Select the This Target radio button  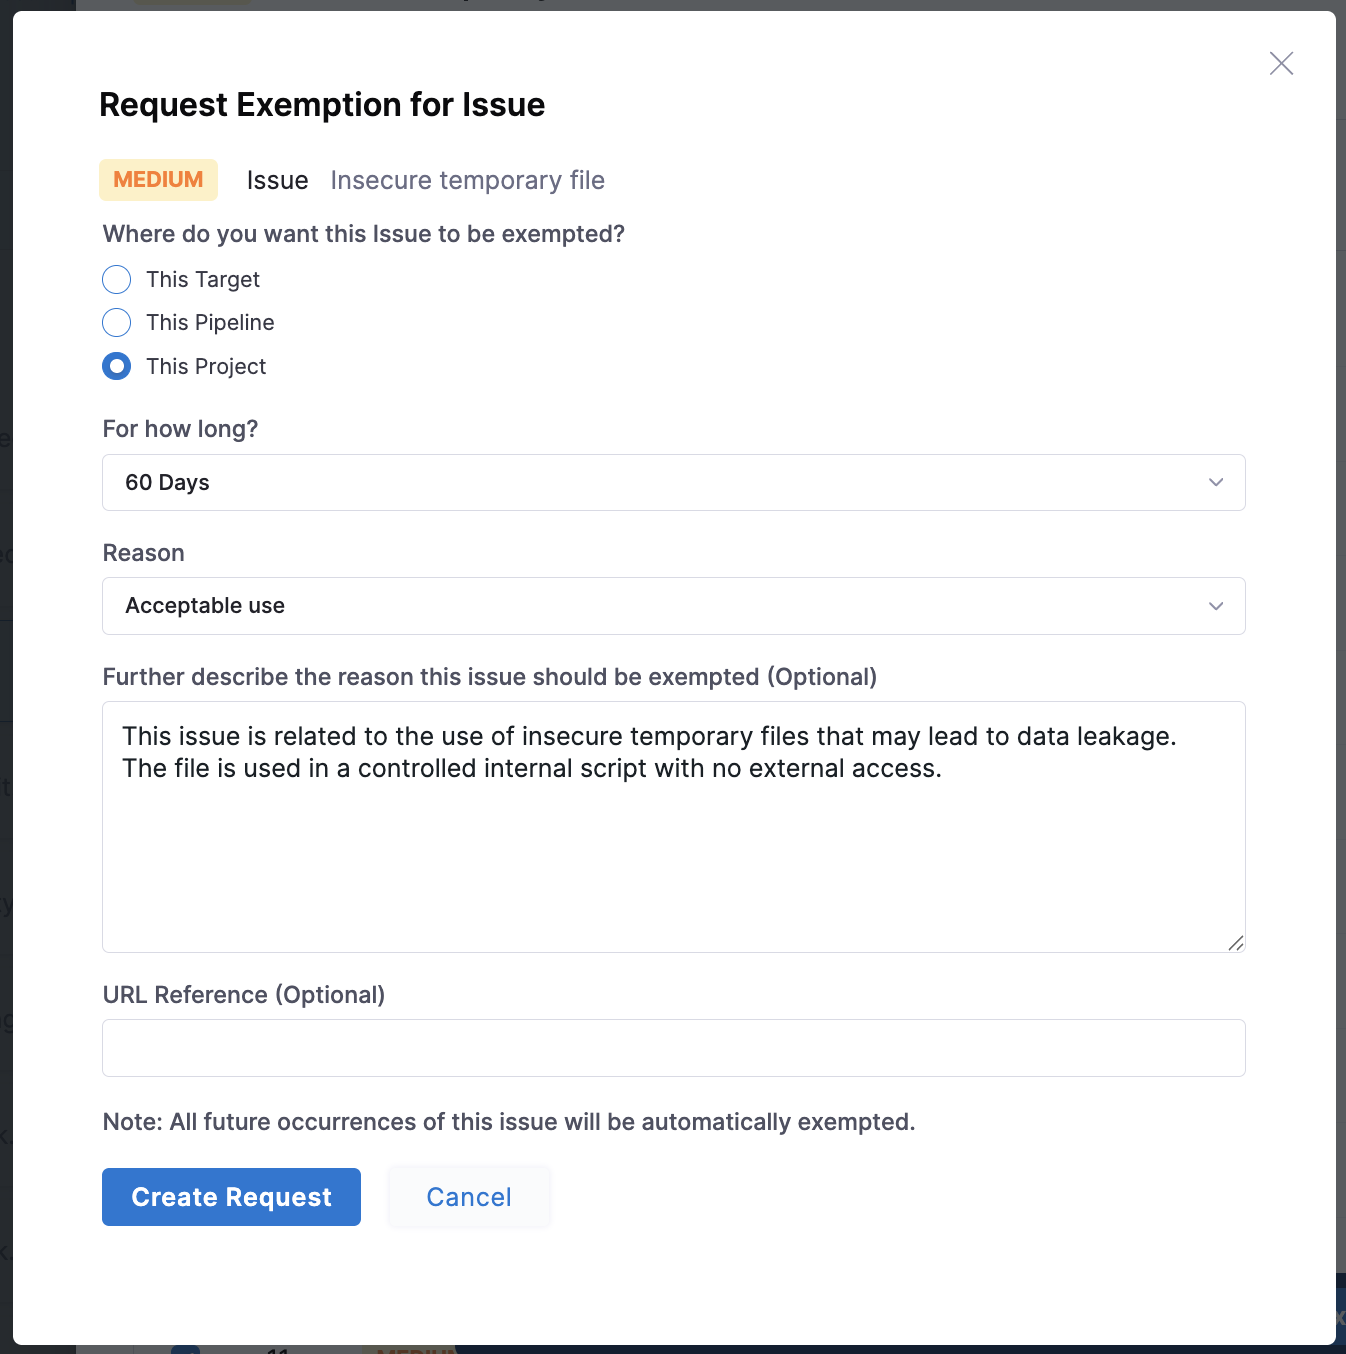[x=117, y=279]
